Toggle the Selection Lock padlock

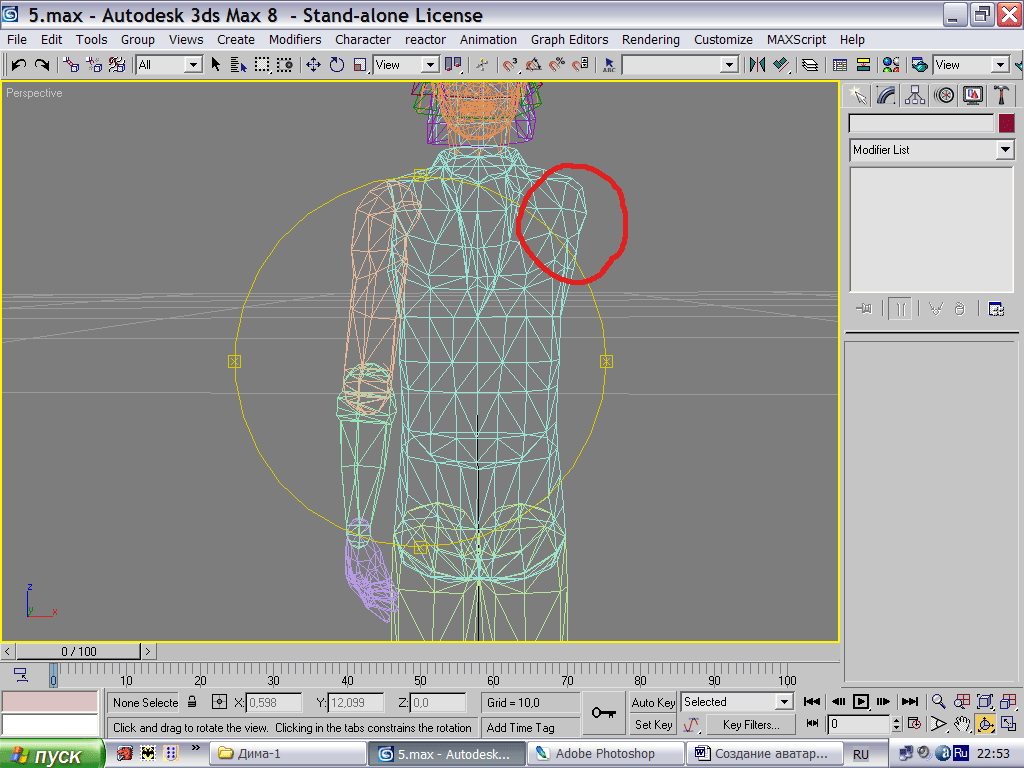(192, 702)
